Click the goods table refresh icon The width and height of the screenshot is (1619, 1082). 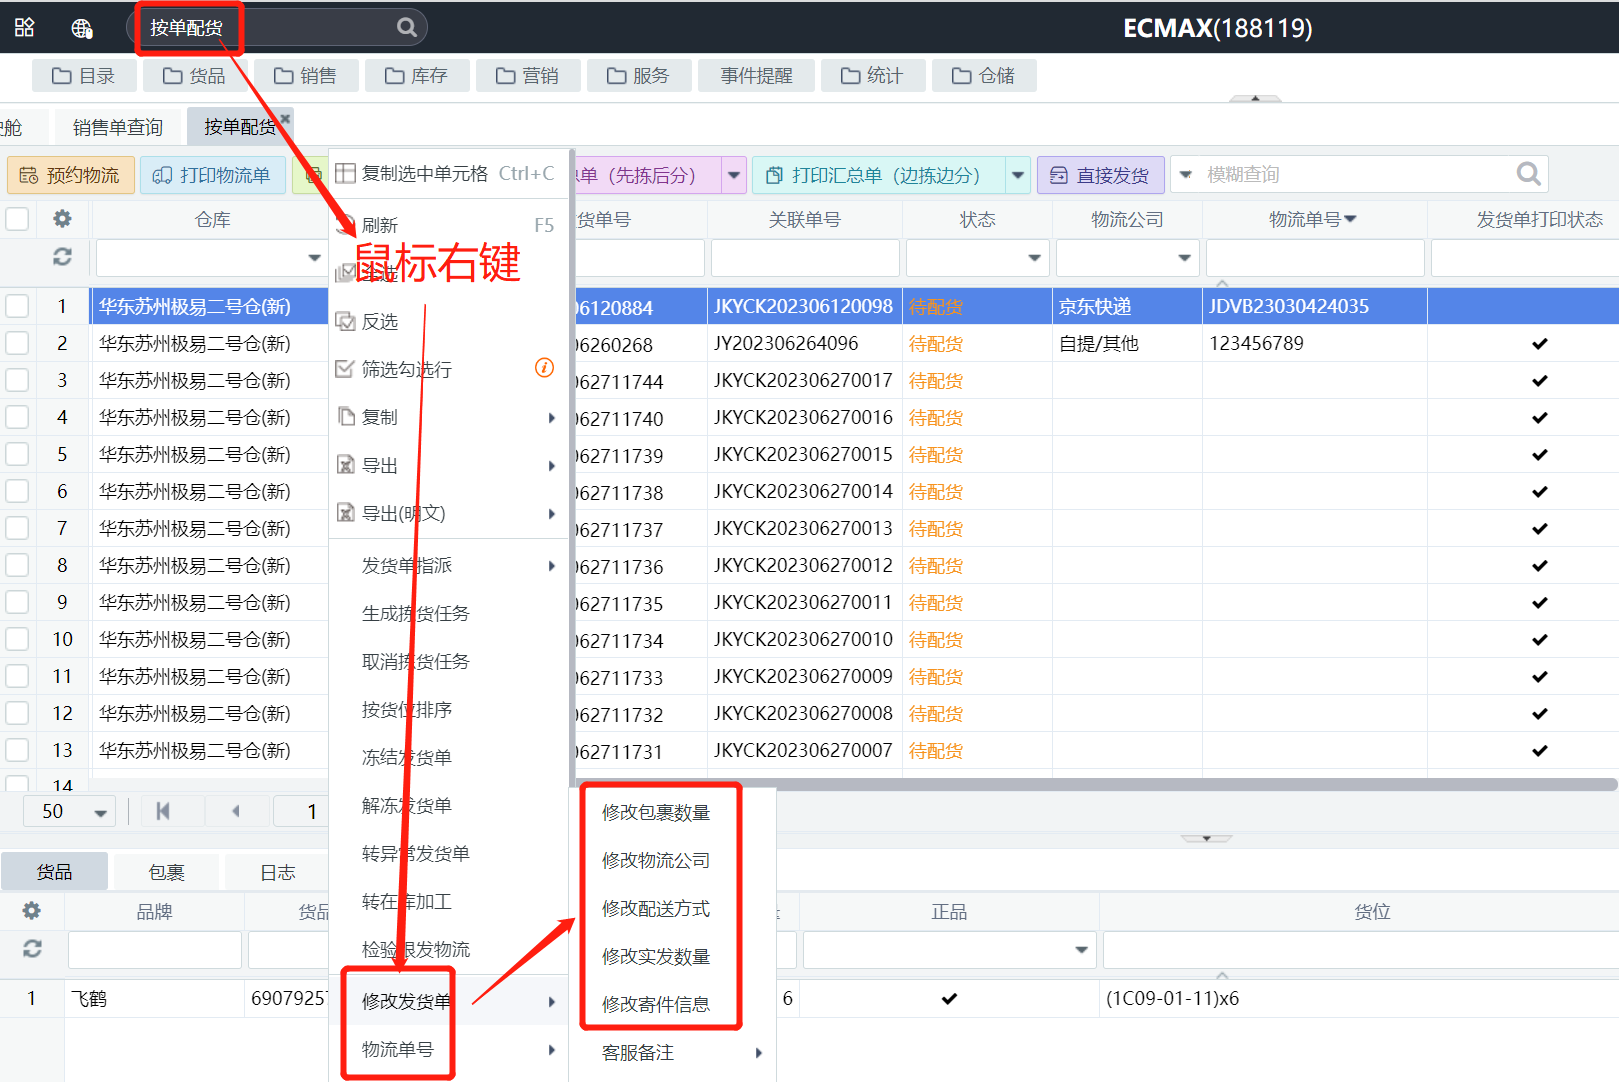(x=32, y=948)
